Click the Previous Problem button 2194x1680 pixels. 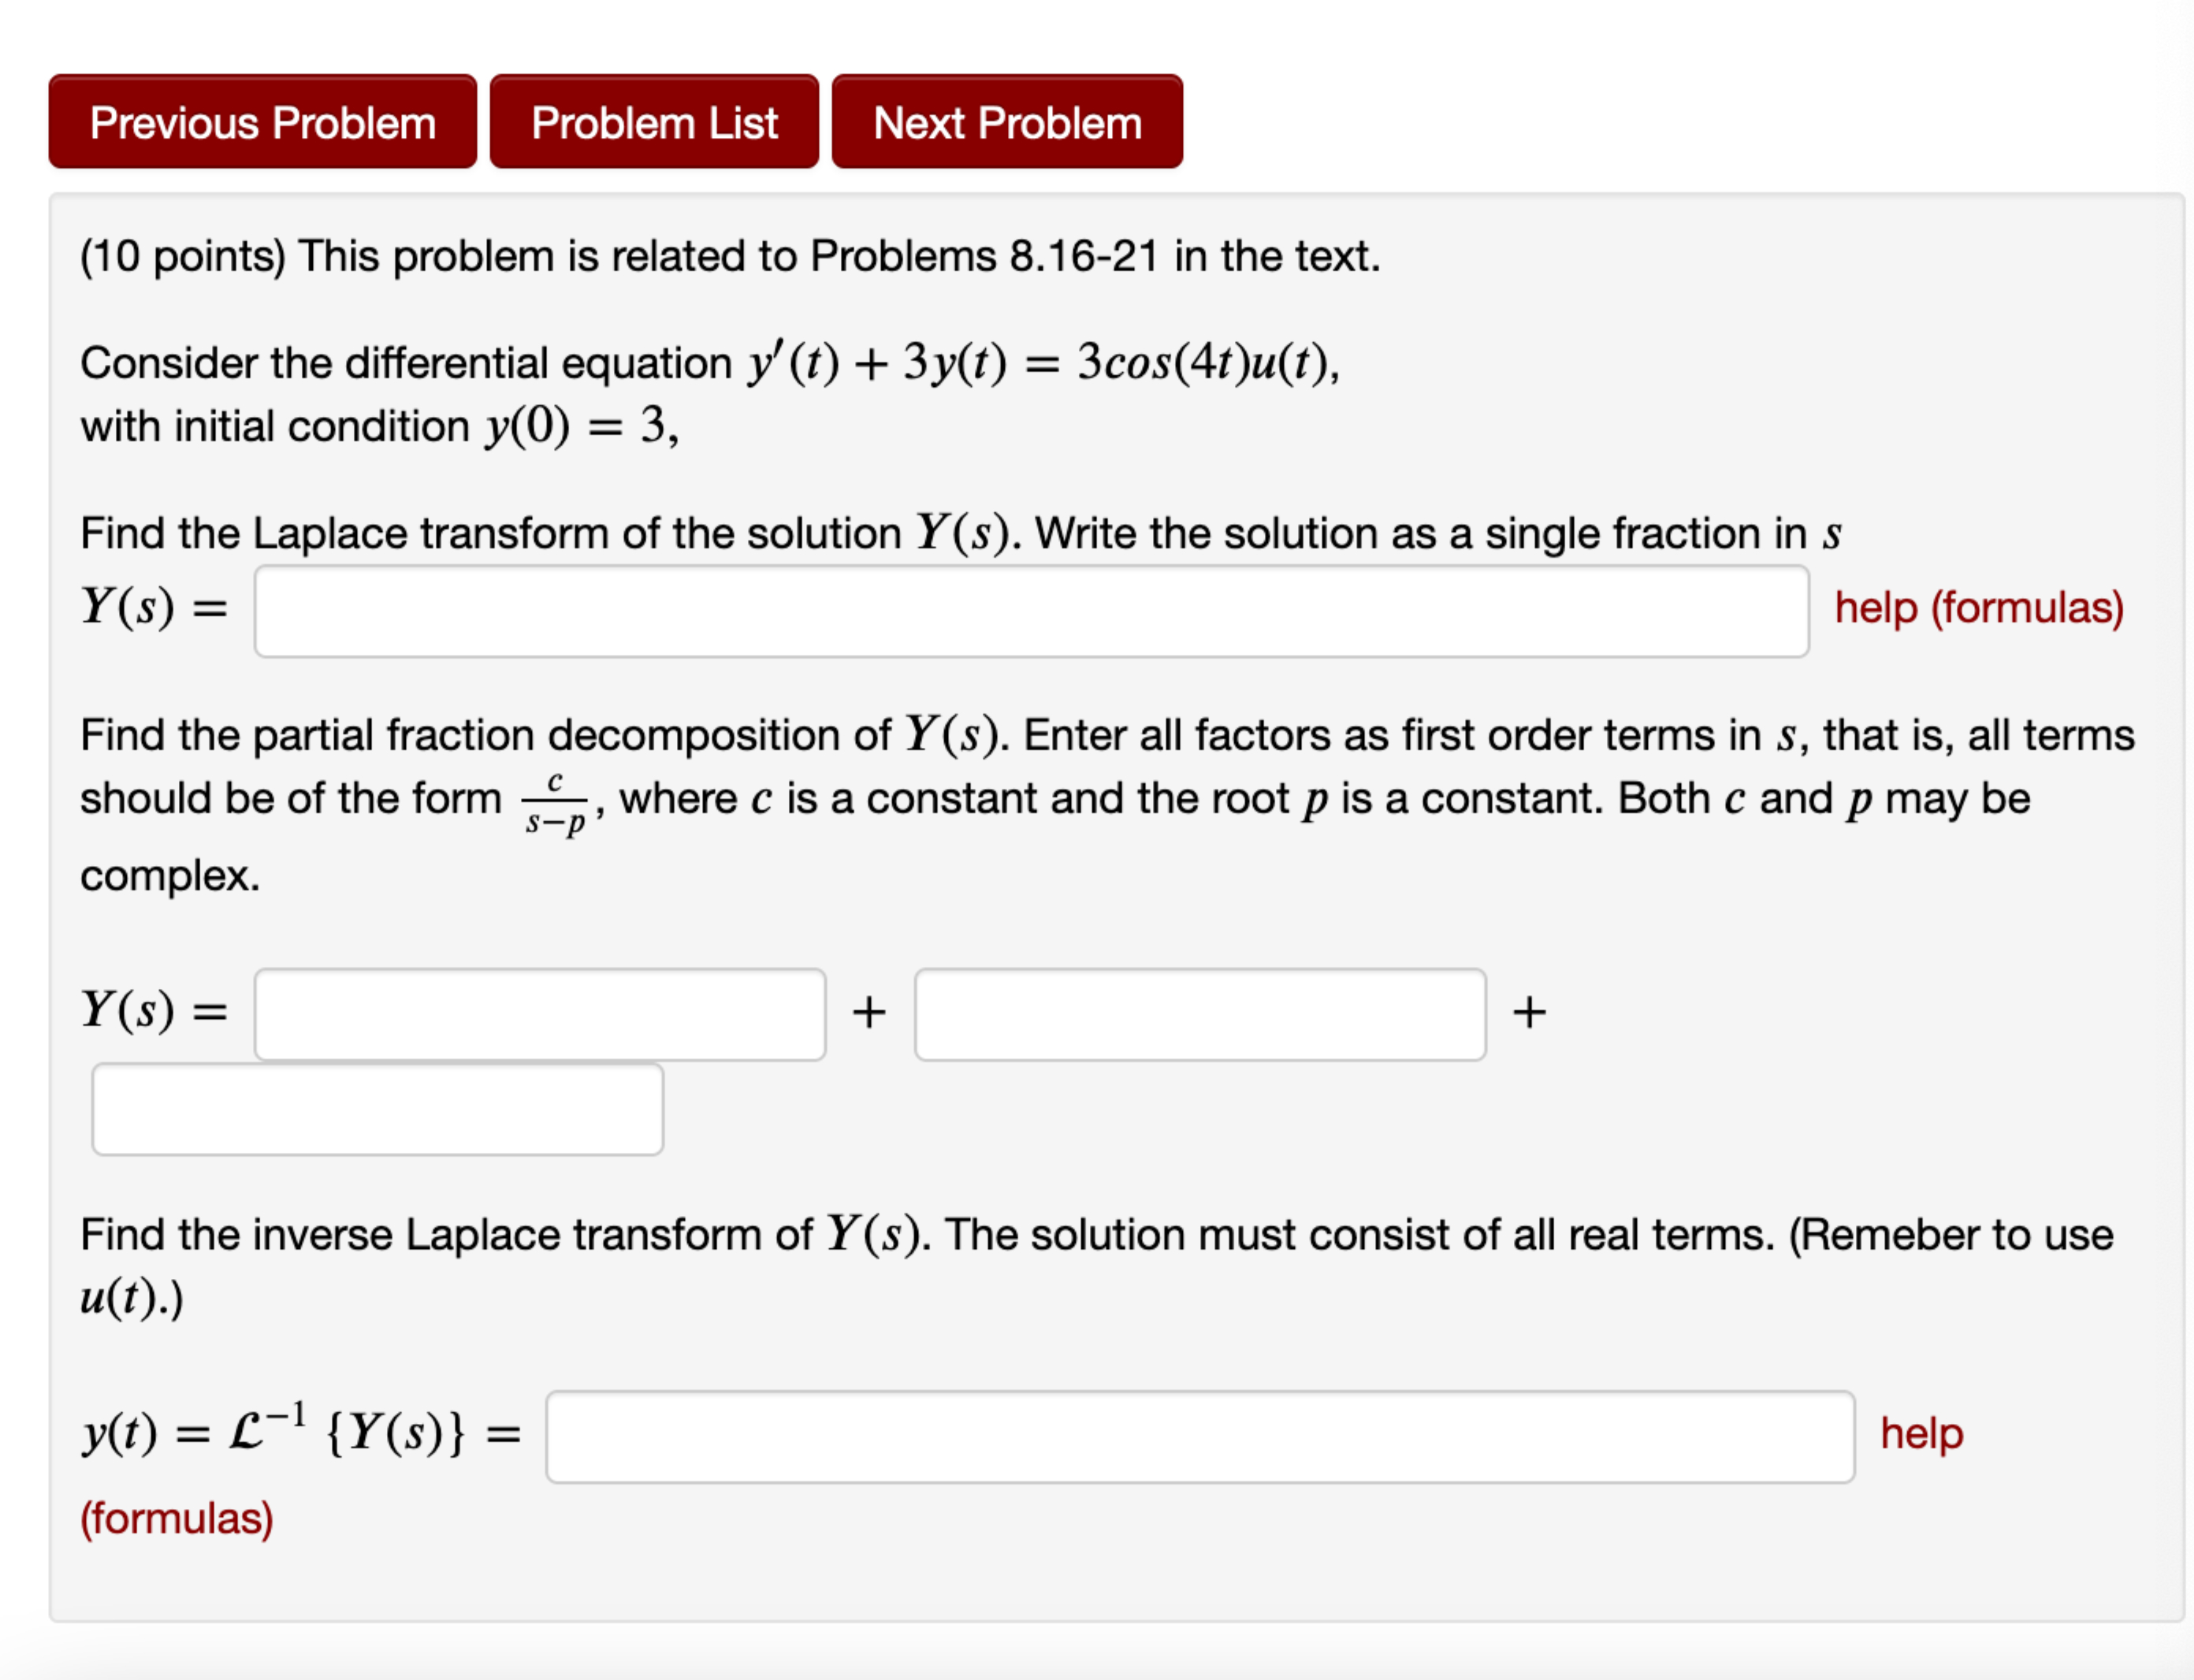click(261, 122)
